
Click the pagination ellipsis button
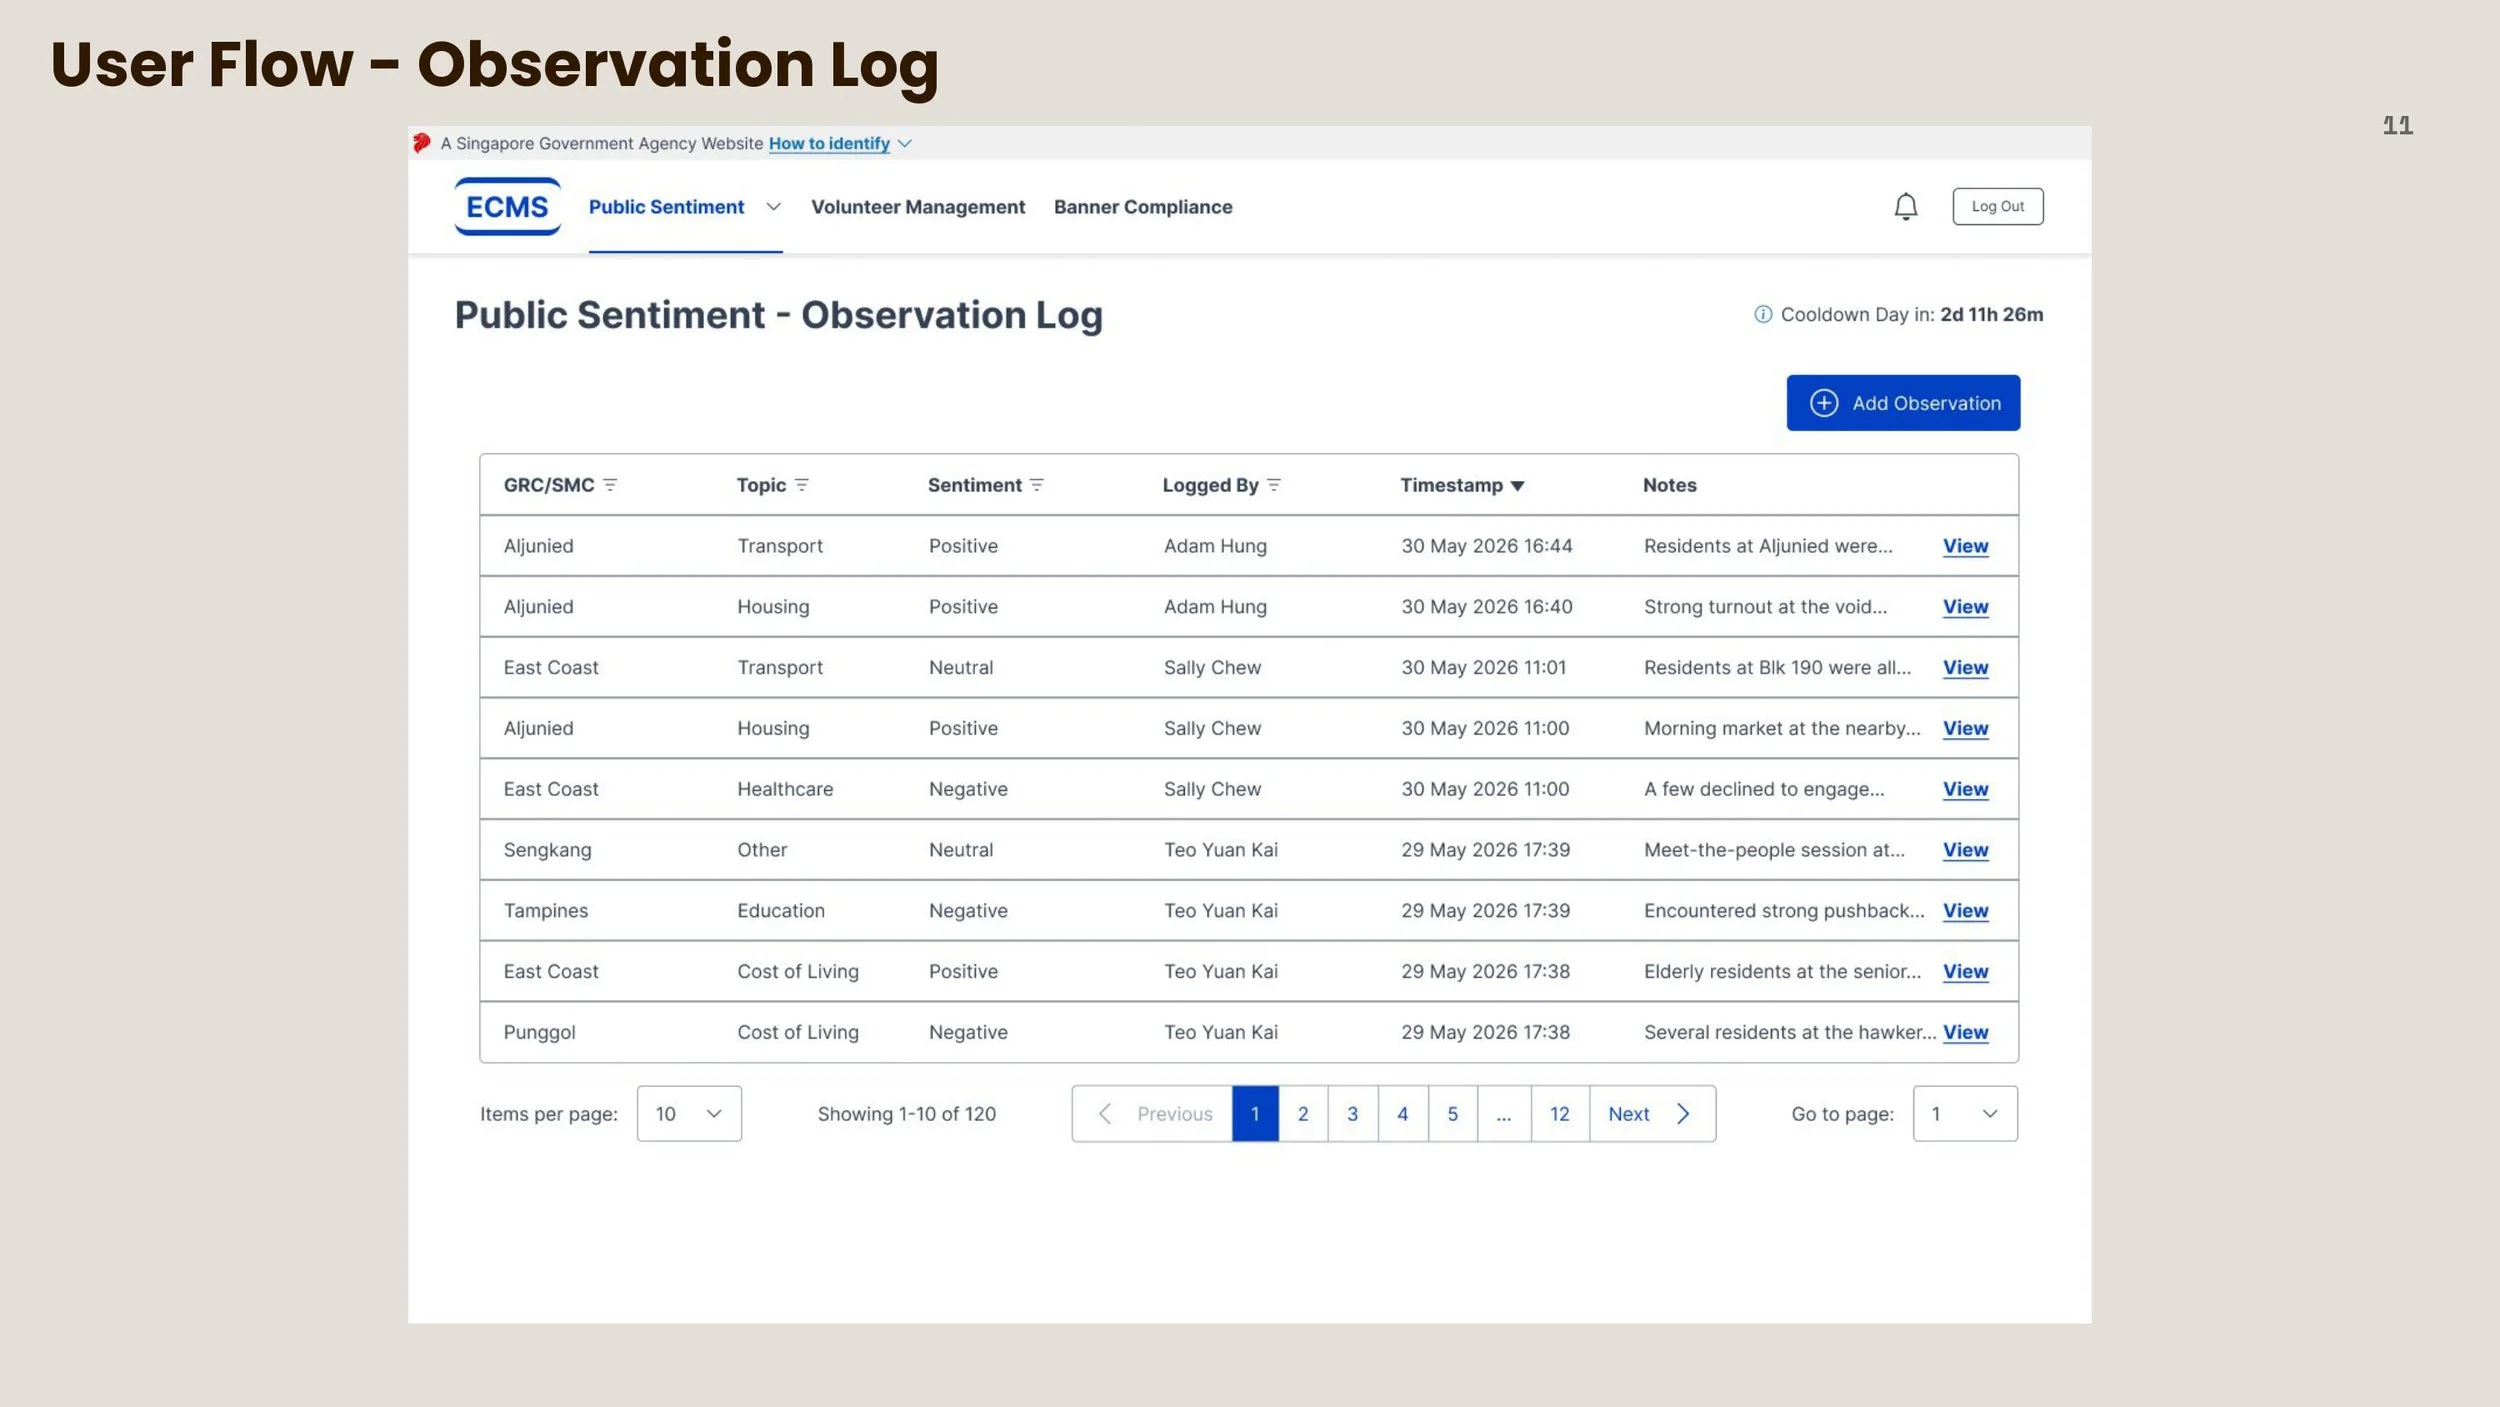click(1504, 1113)
